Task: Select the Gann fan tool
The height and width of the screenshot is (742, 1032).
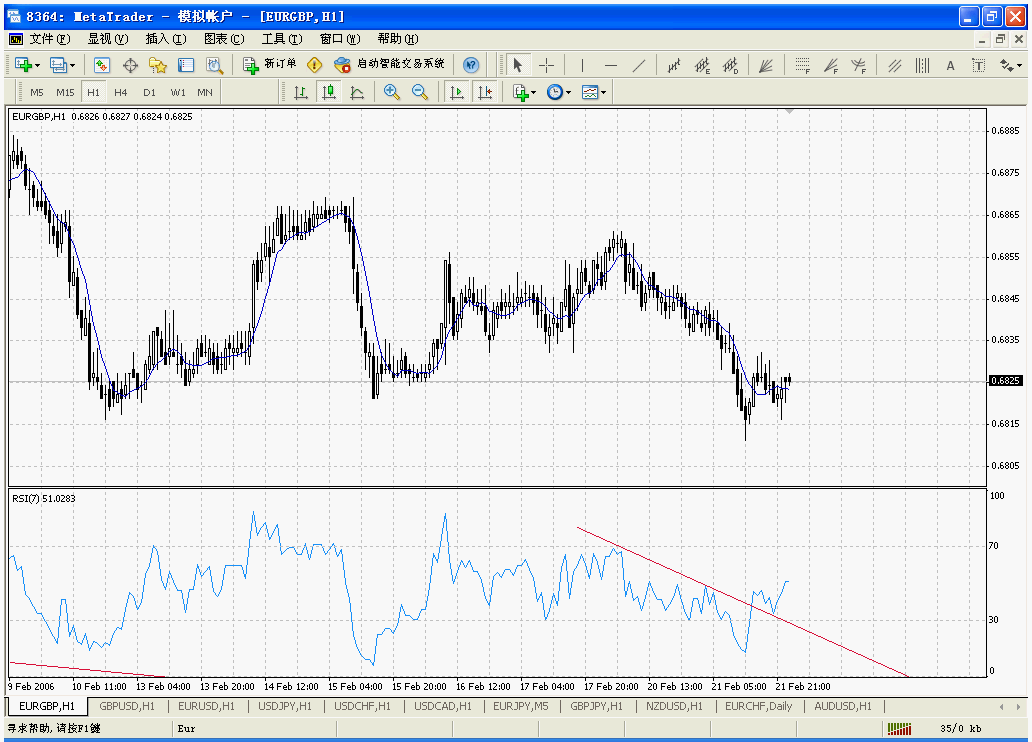Action: click(766, 65)
